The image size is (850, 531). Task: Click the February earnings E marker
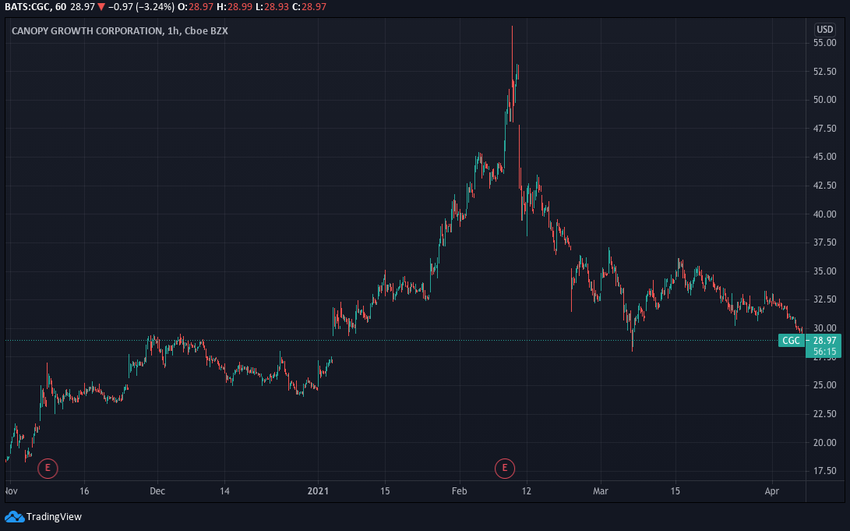pyautogui.click(x=505, y=468)
